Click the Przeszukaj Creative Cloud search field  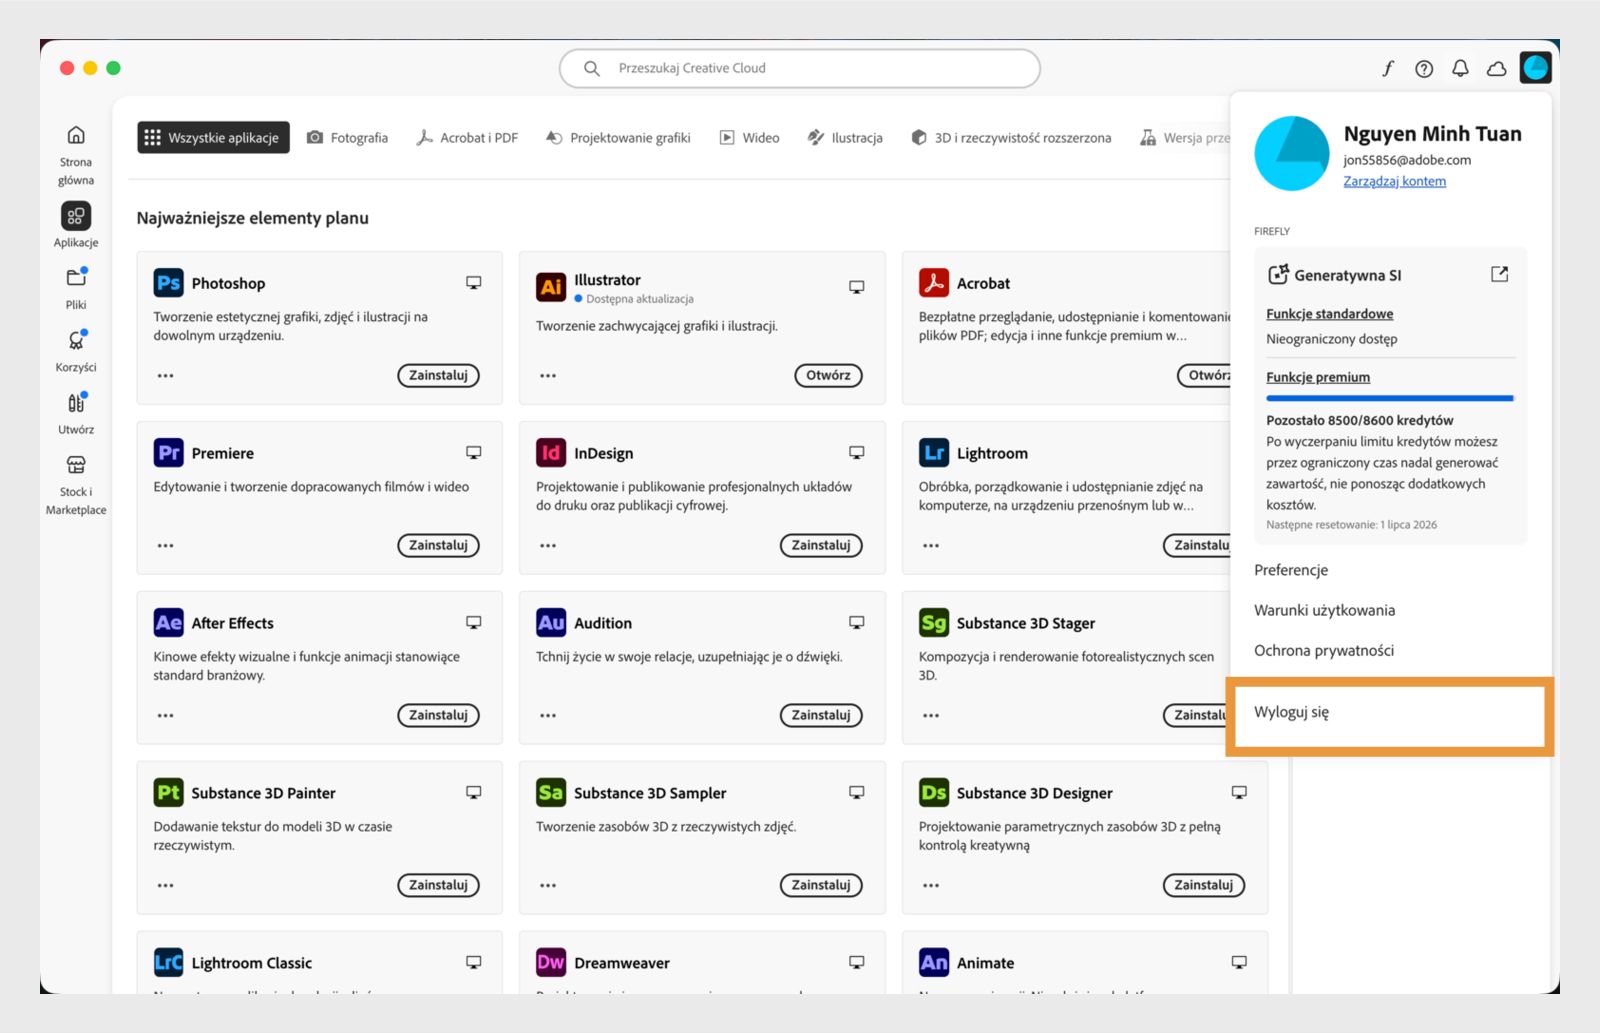(x=800, y=68)
